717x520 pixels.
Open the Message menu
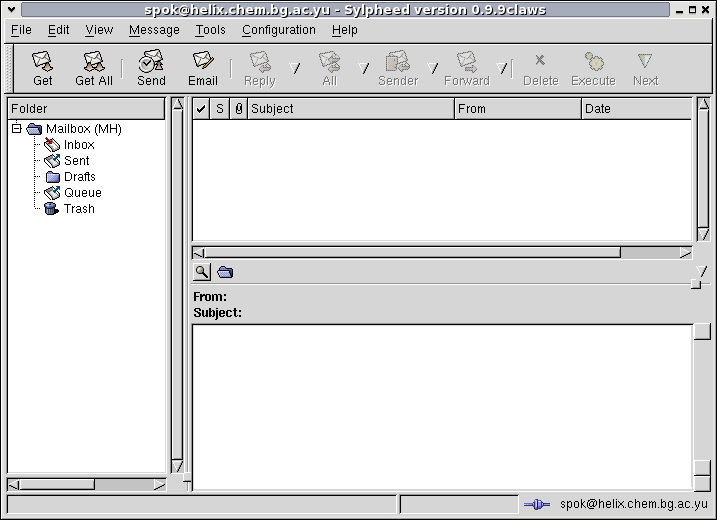(x=154, y=30)
